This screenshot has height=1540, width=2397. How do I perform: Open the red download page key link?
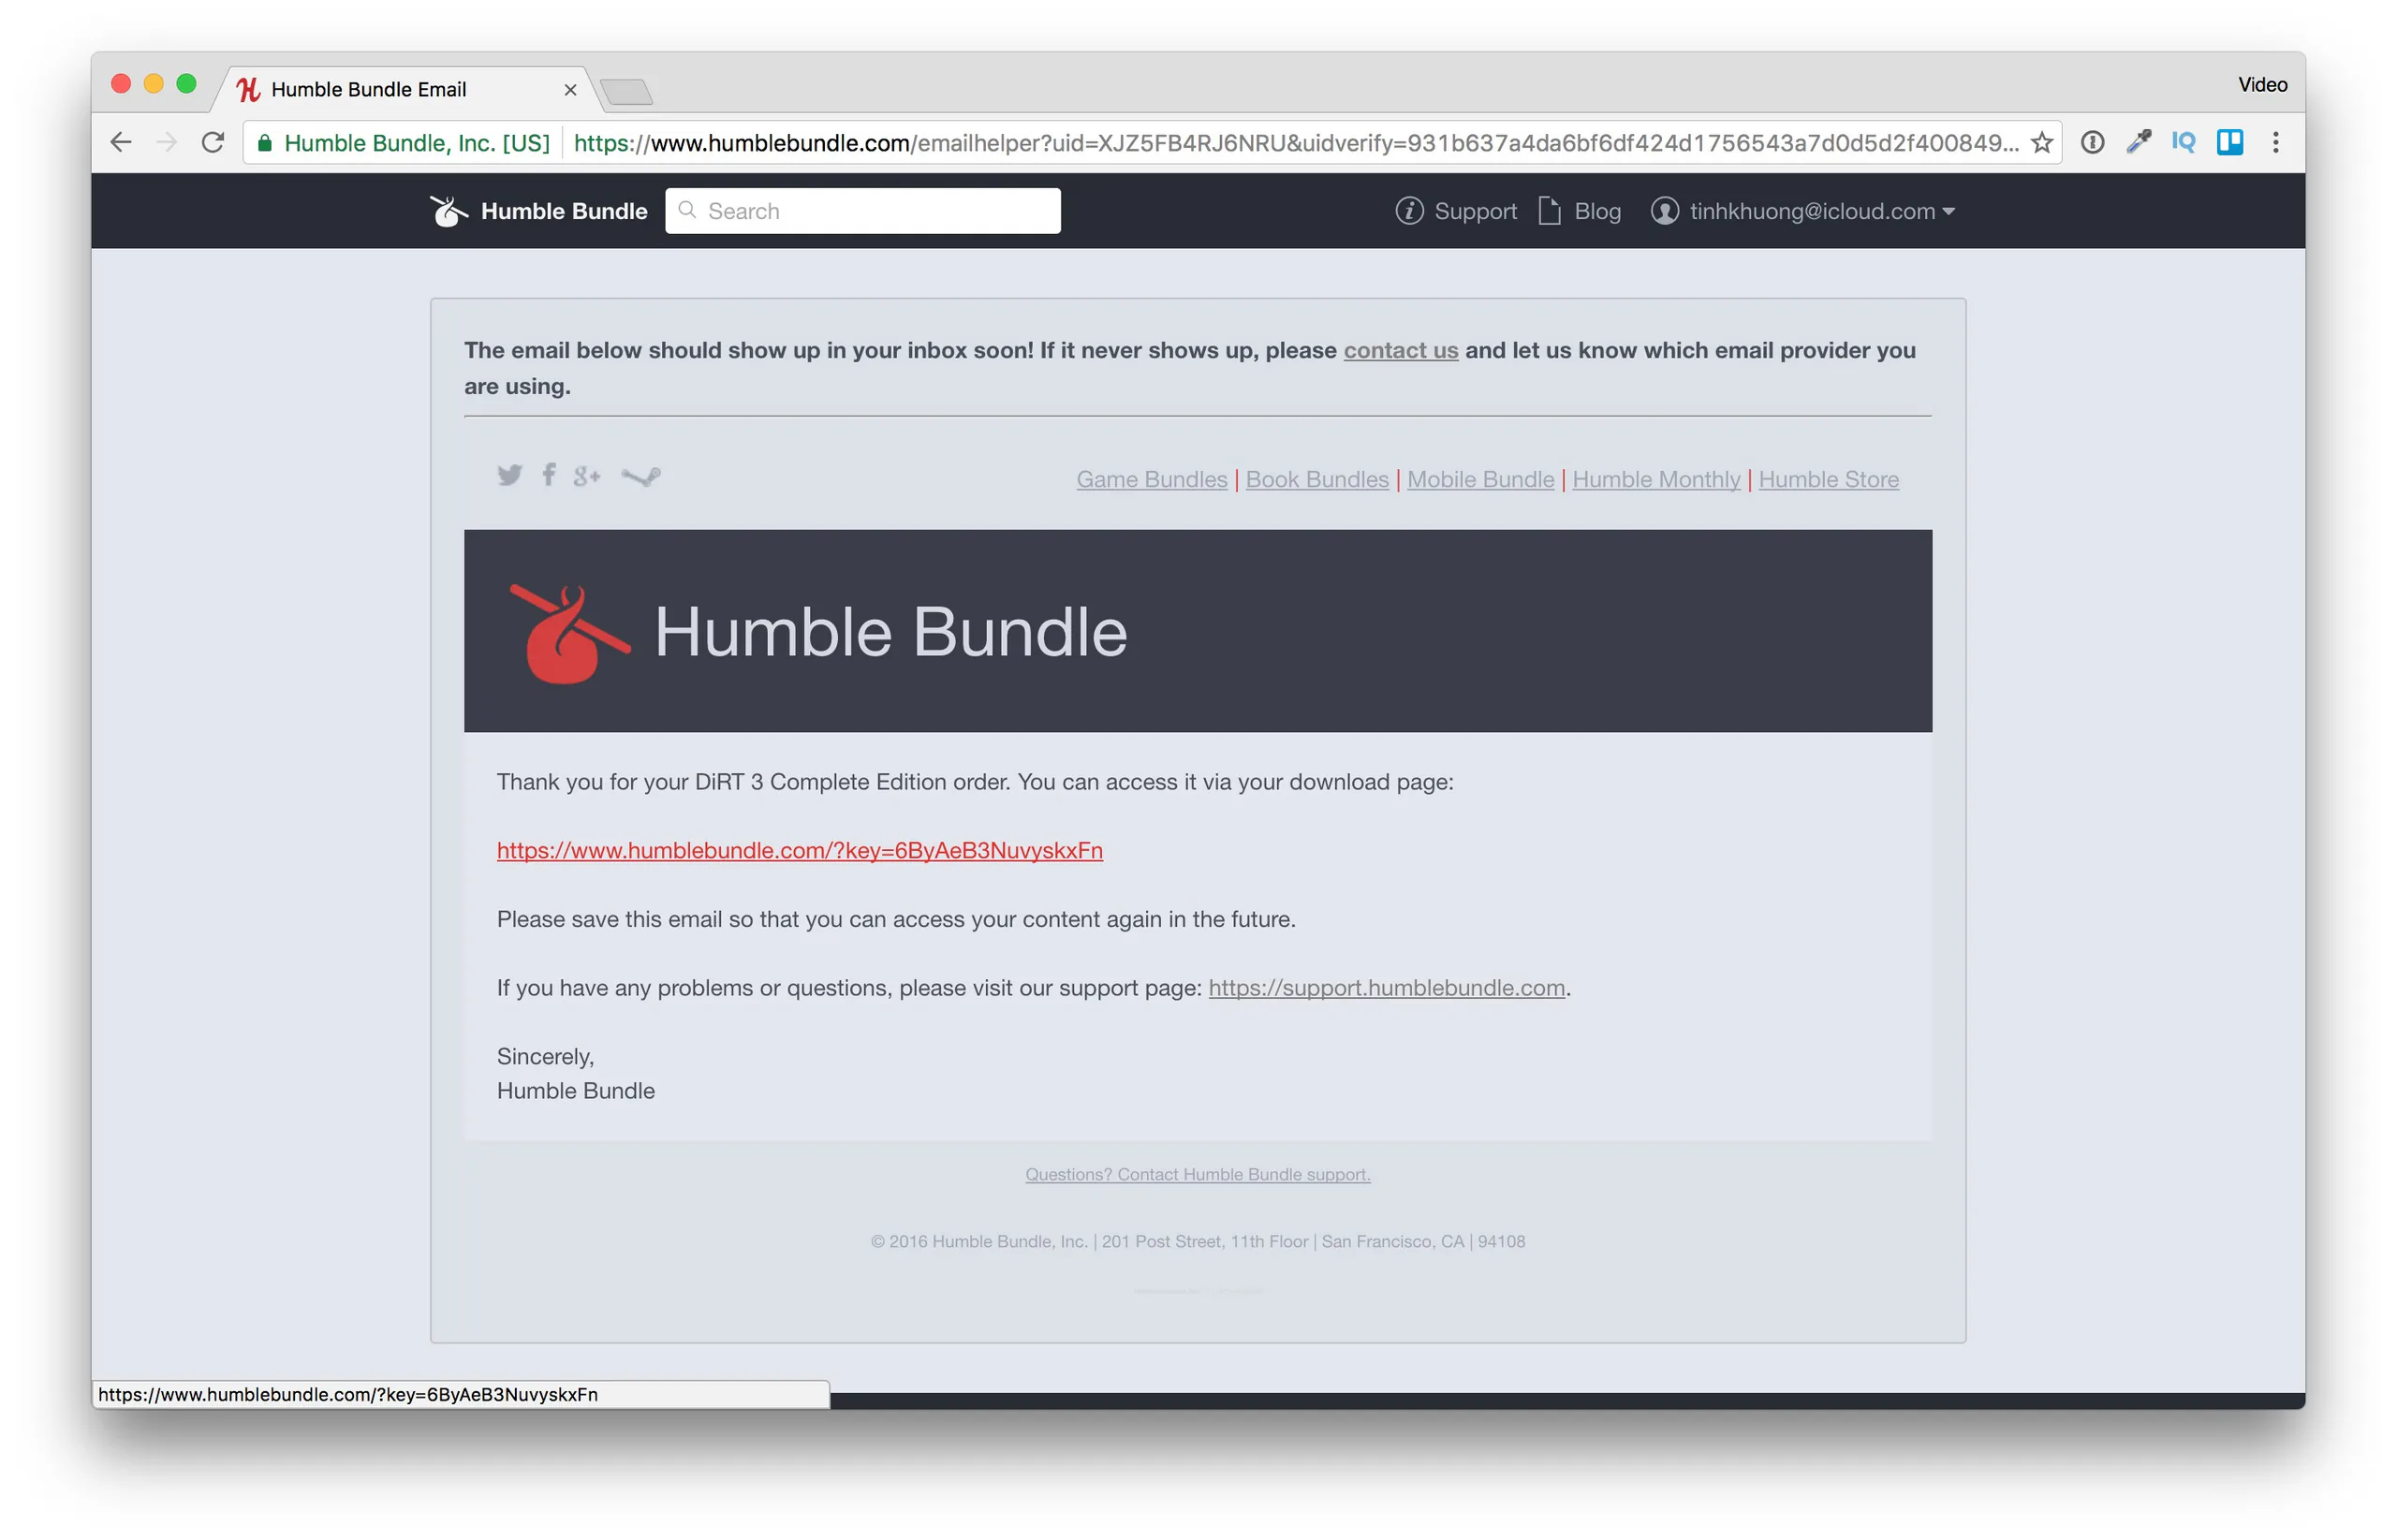pyautogui.click(x=799, y=850)
